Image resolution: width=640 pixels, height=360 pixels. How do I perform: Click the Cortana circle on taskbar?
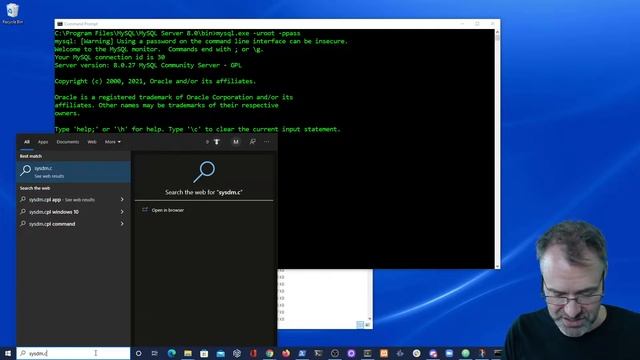pos(138,353)
